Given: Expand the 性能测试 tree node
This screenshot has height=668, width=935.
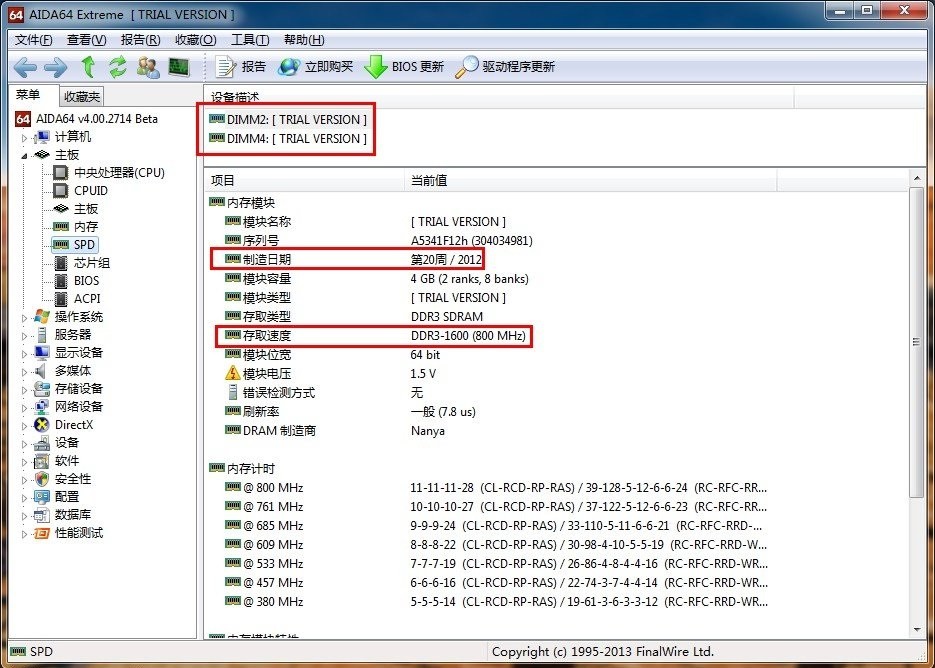Looking at the screenshot, I should (x=25, y=533).
